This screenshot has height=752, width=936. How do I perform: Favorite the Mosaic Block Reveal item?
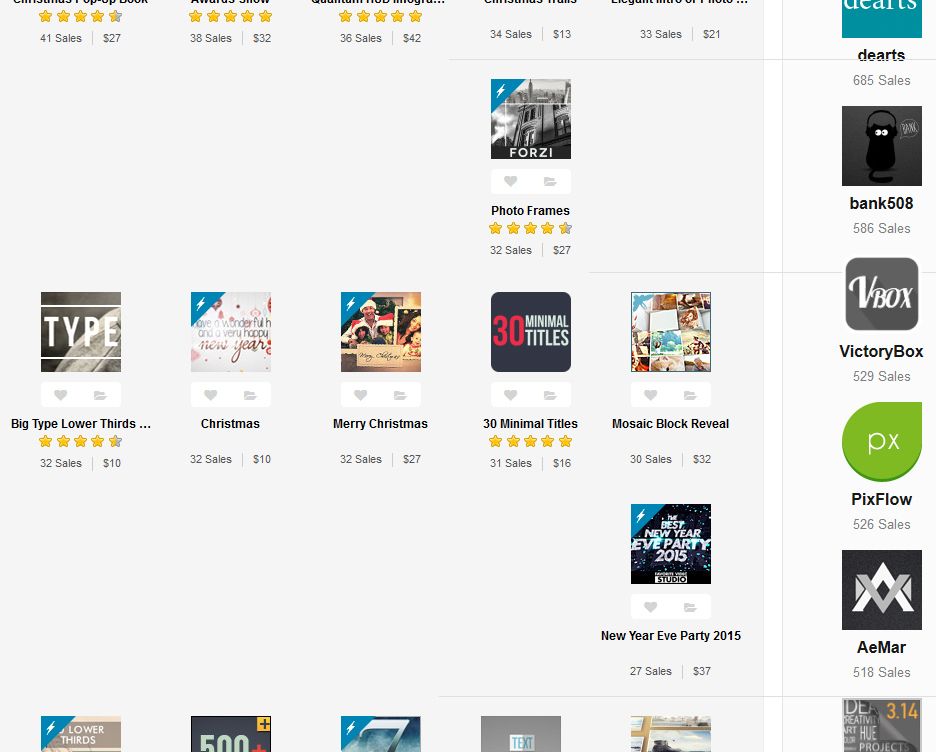651,395
